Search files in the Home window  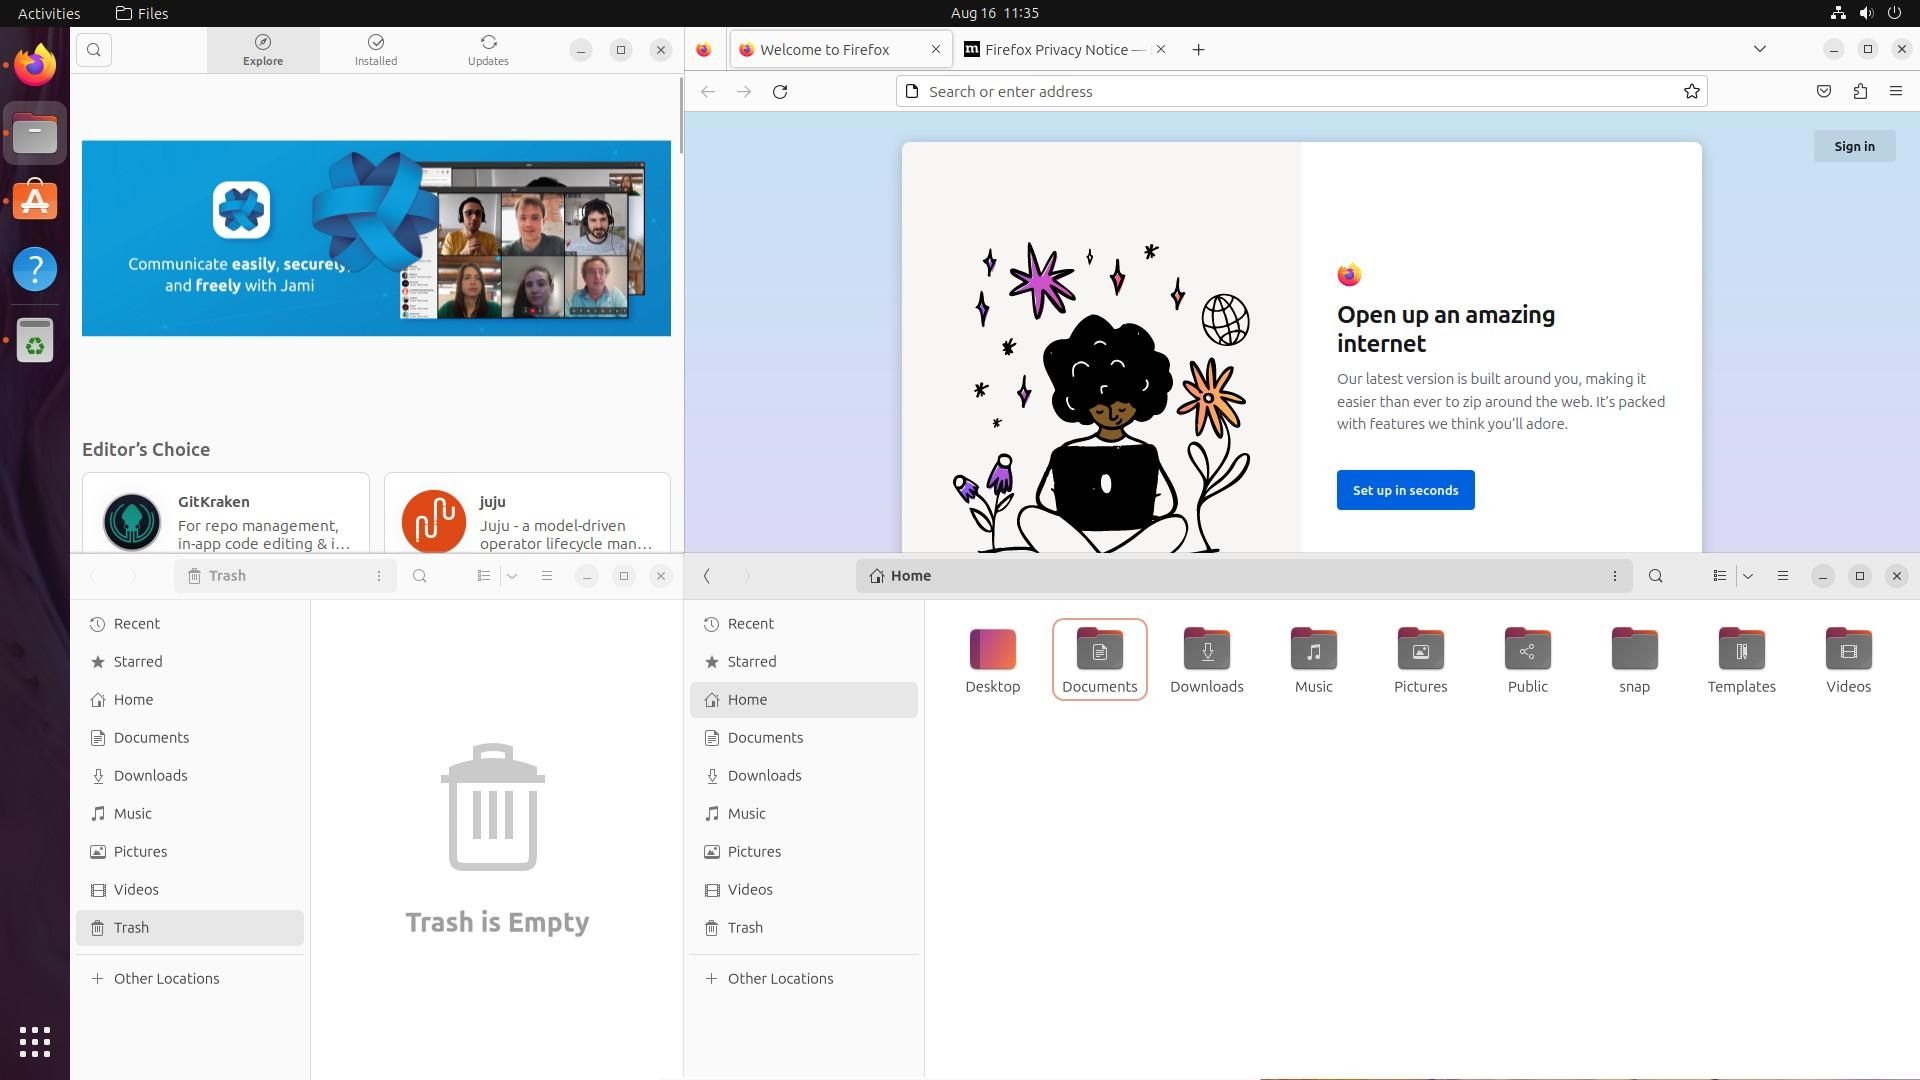click(x=1656, y=576)
